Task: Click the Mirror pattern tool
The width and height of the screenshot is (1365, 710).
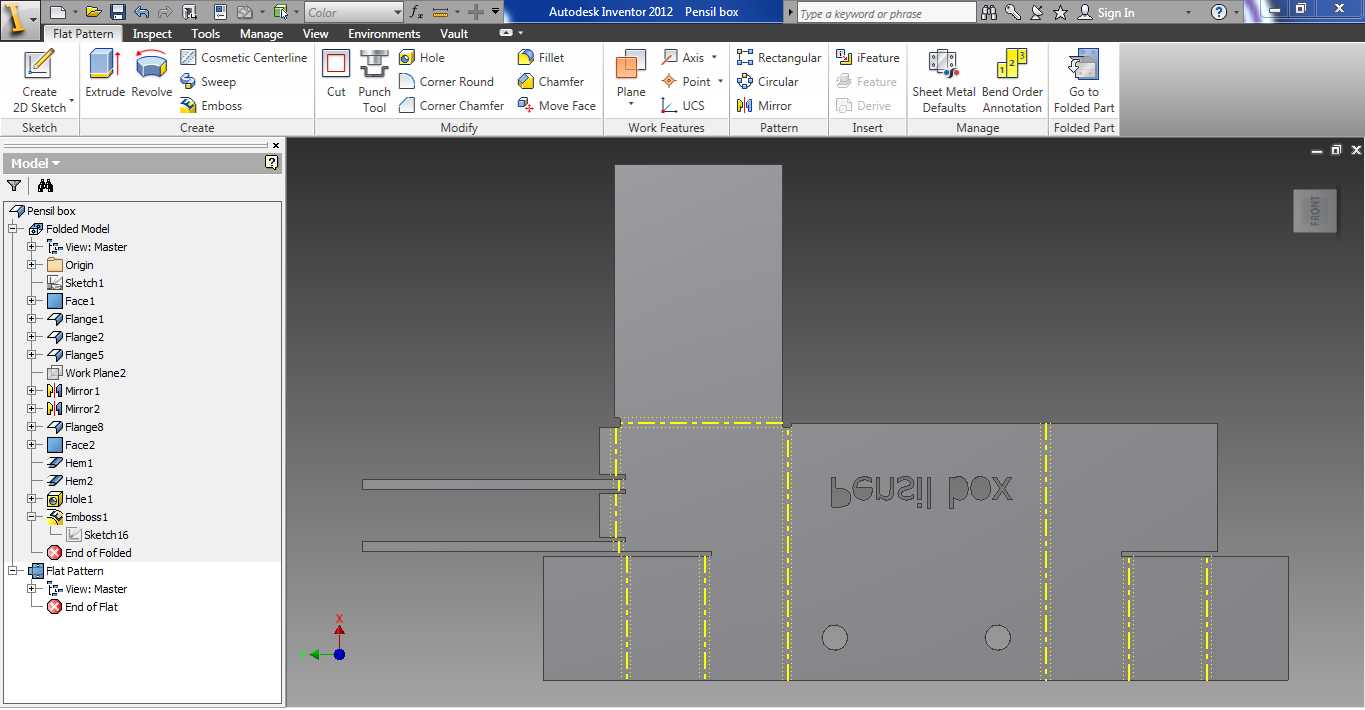Action: [764, 105]
